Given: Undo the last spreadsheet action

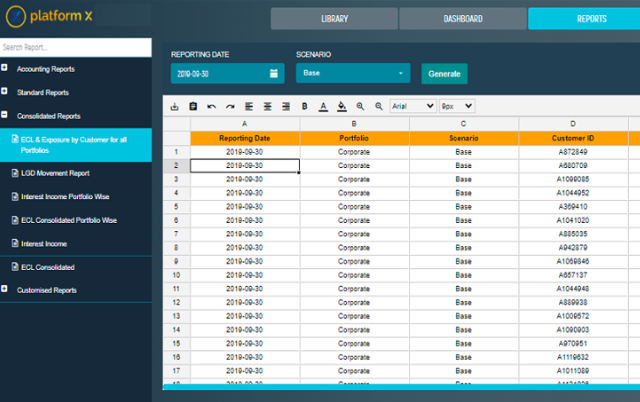Looking at the screenshot, I should tap(211, 106).
